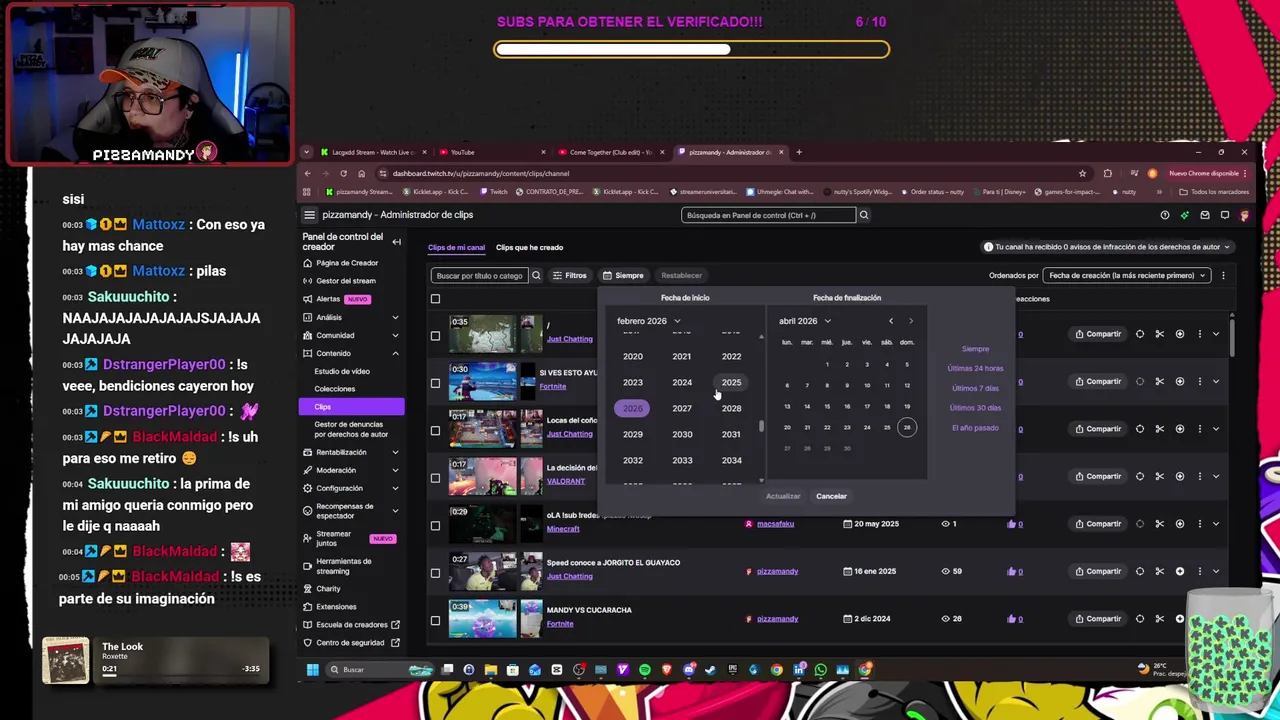Focus the Buscar por título o categoría field
This screenshot has width=1280, height=720.
(x=480, y=275)
